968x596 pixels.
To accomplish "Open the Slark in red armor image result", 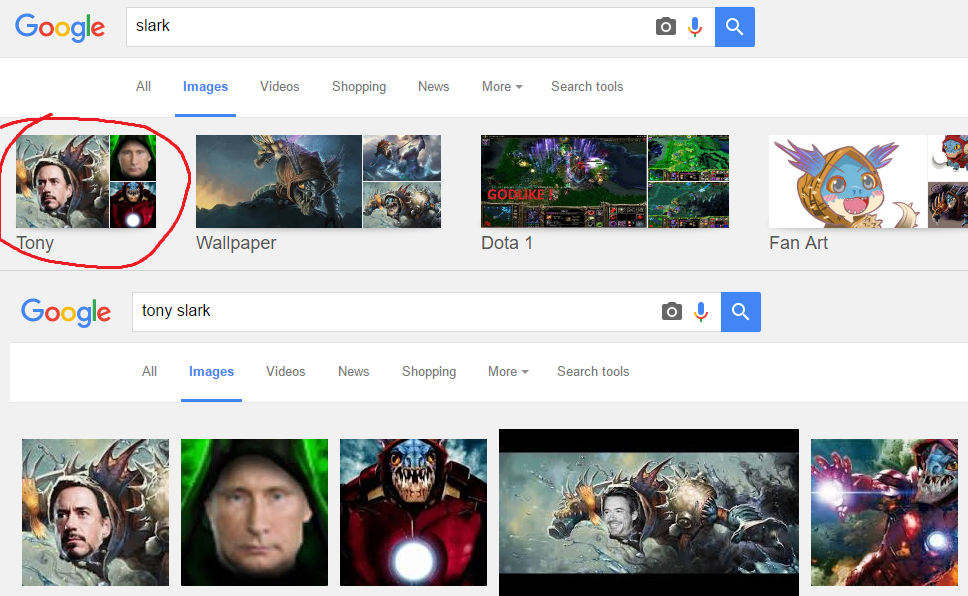I will (414, 513).
